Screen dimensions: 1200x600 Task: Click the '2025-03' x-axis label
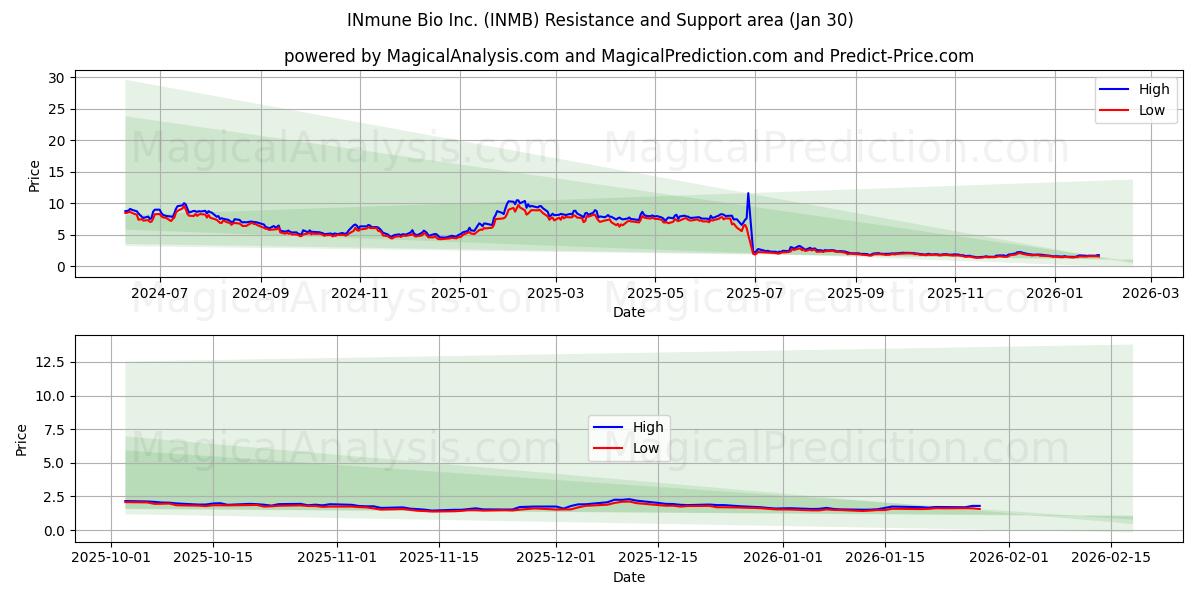[x=556, y=293]
